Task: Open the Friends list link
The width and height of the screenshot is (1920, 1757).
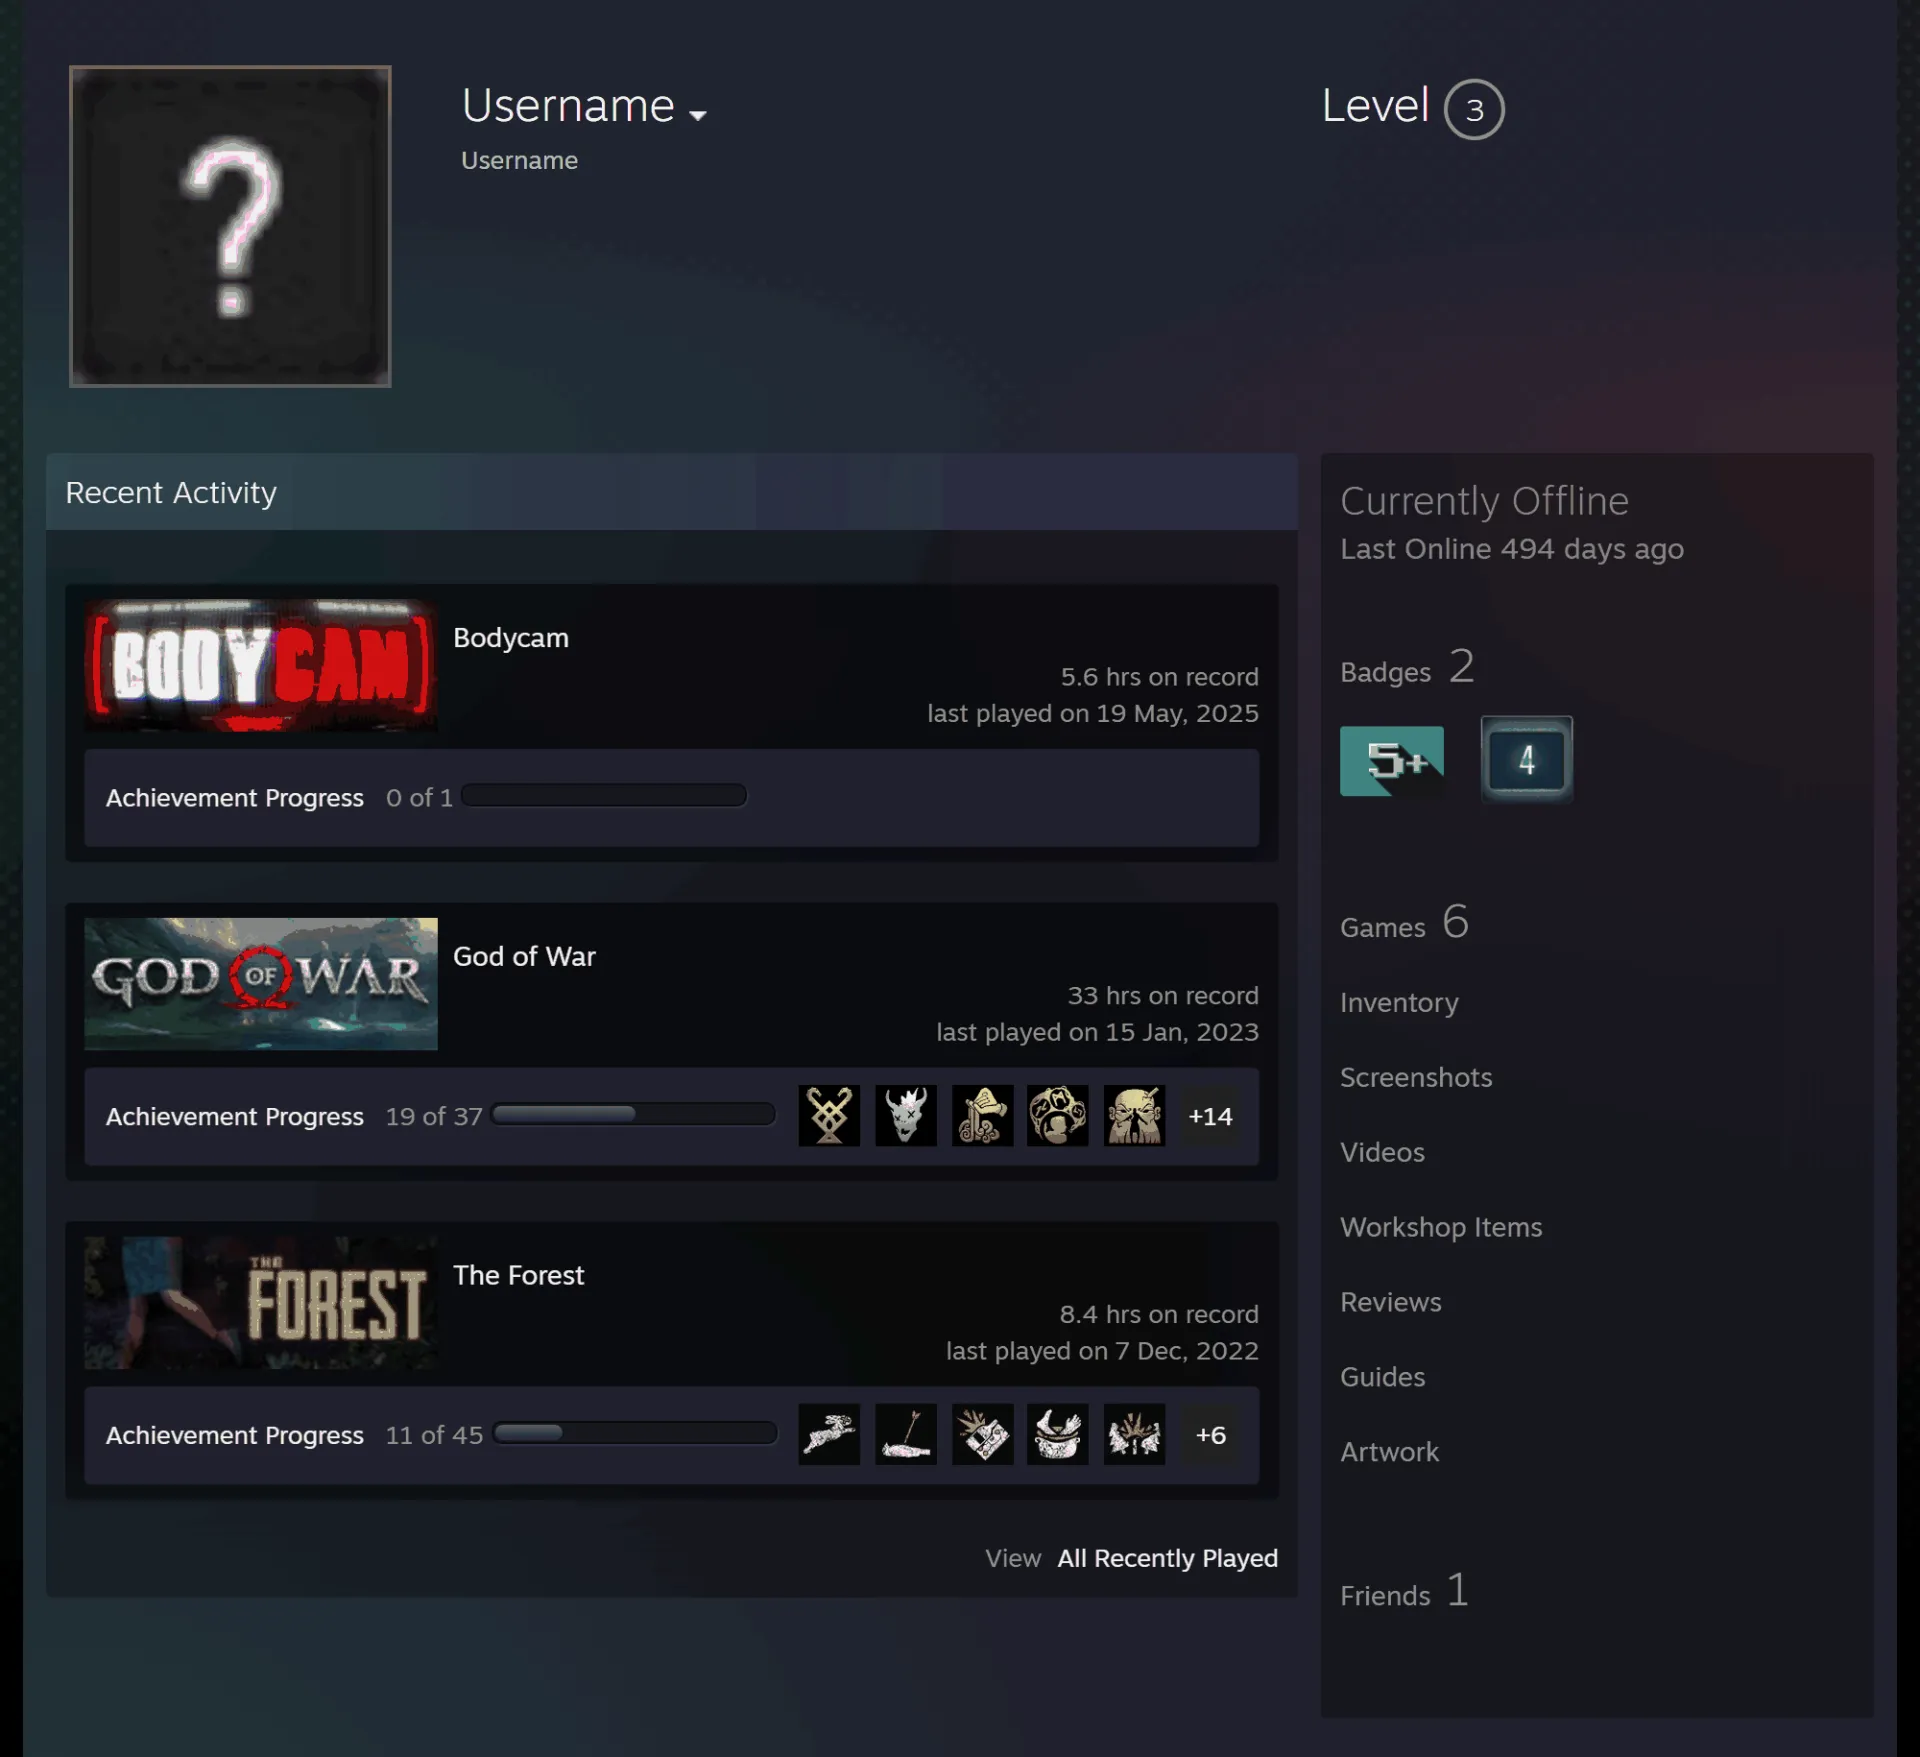Action: 1404,1591
